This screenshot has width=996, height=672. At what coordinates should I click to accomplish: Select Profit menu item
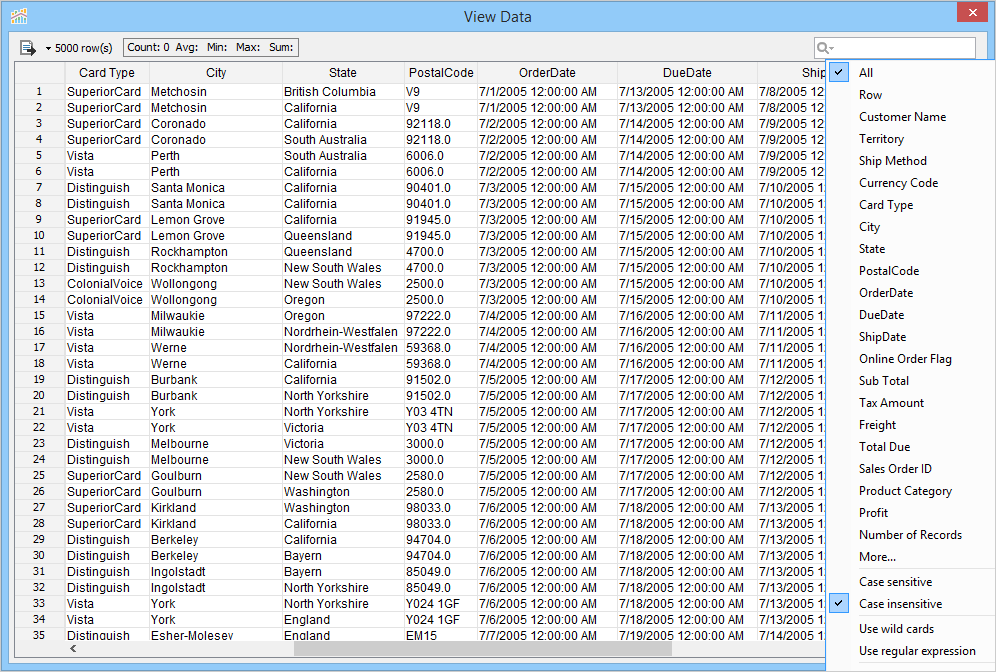coord(910,513)
